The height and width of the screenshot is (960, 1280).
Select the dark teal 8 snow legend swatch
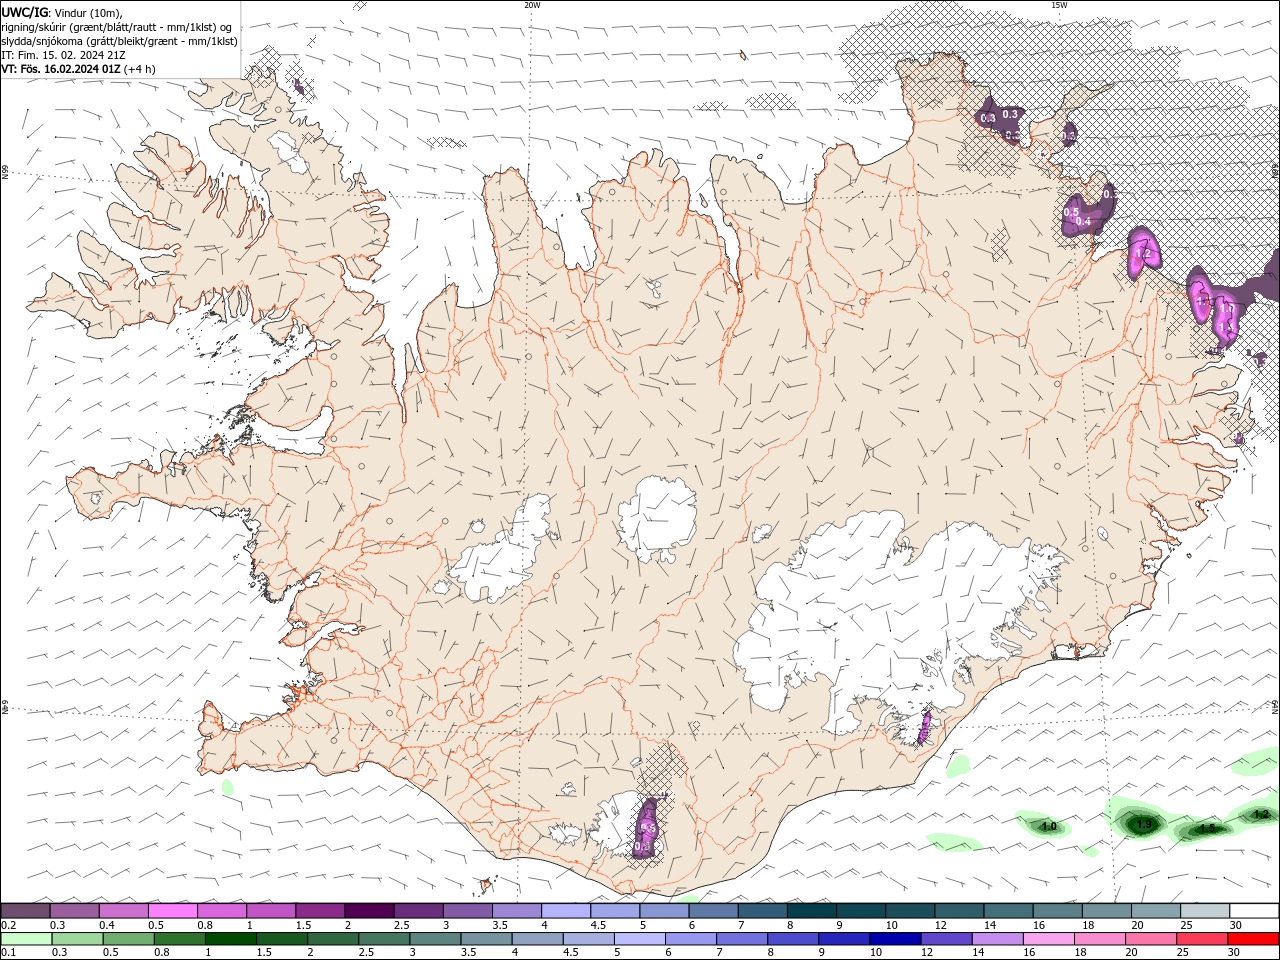pyautogui.click(x=812, y=911)
